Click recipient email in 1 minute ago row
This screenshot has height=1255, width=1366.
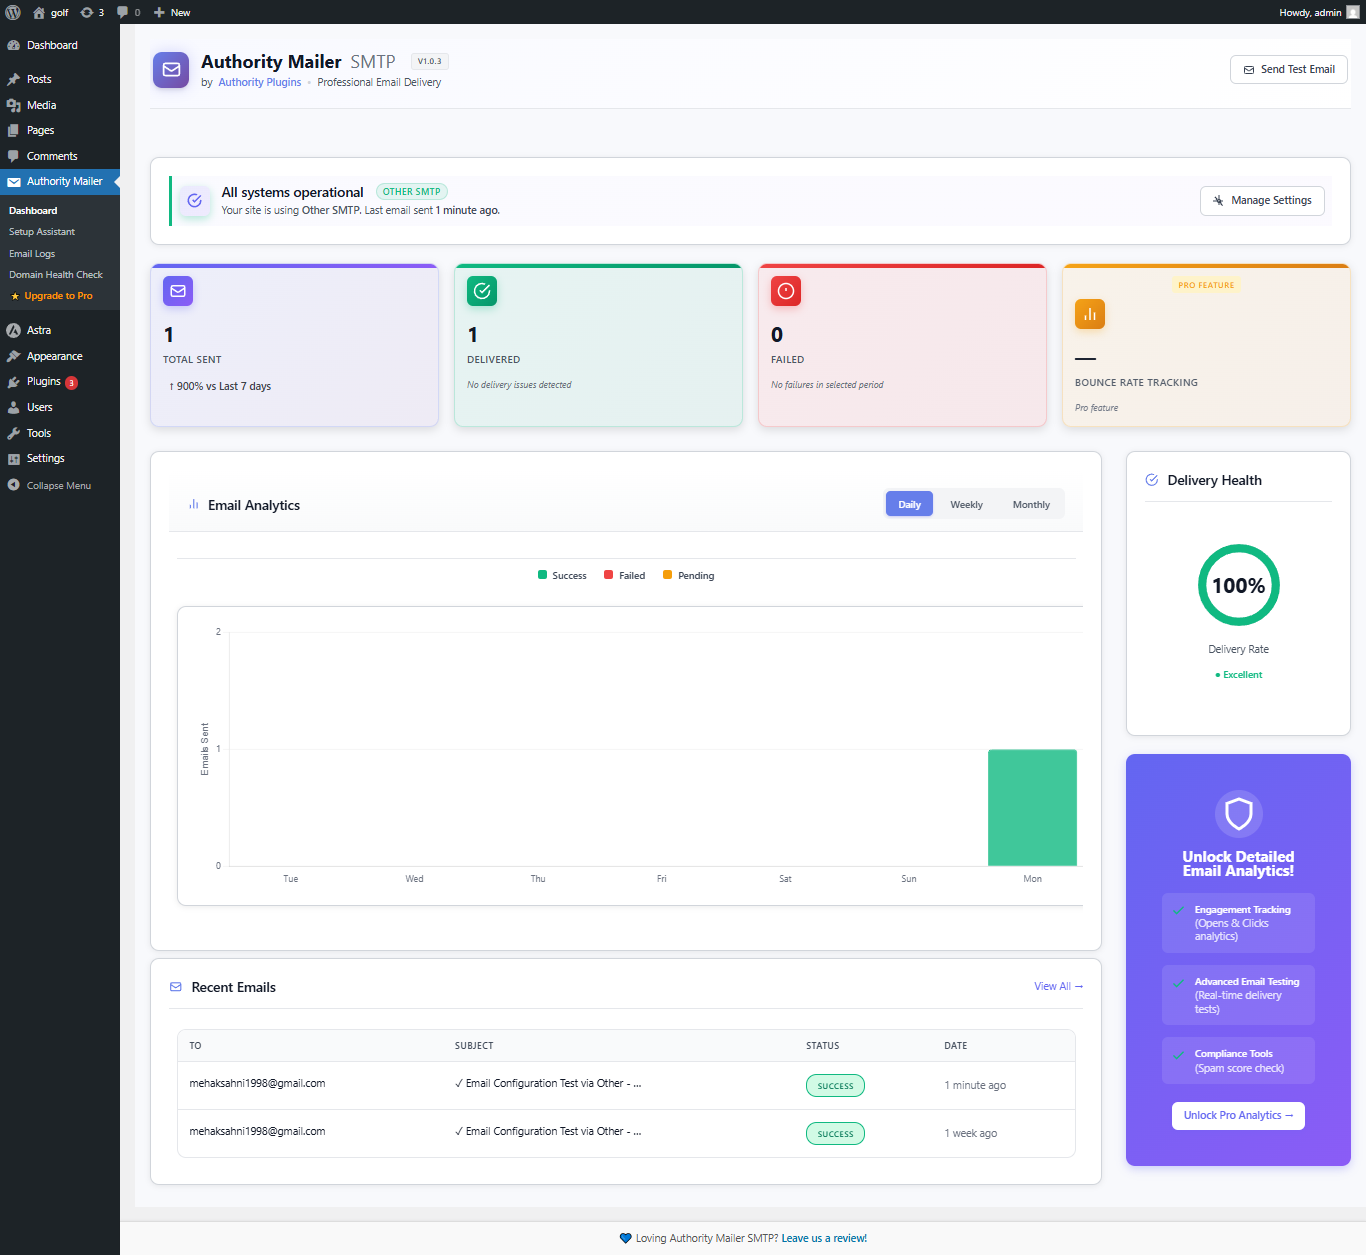pos(257,1083)
